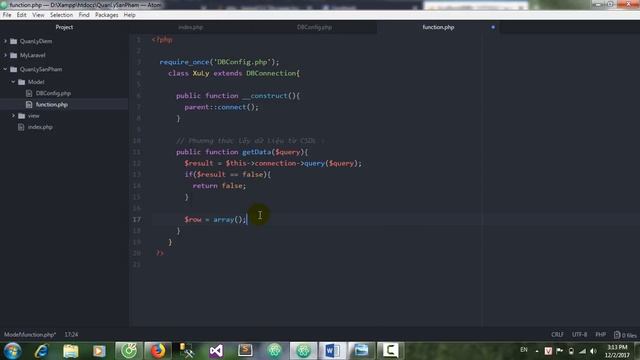The height and width of the screenshot is (360, 640).
Task: Click file path Model\function.php in status bar
Action: tap(30, 335)
